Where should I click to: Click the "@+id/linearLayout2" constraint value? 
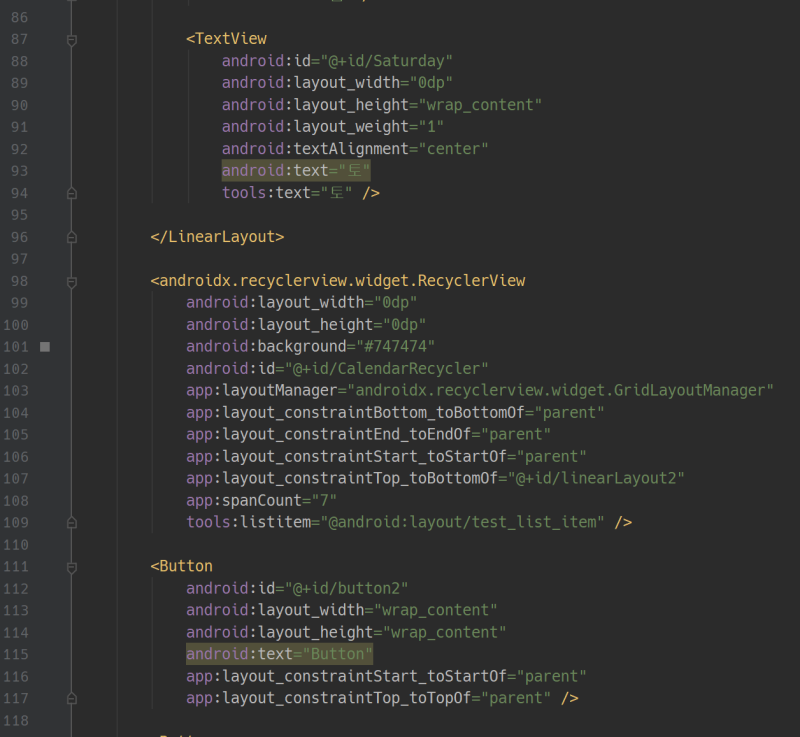[596, 478]
